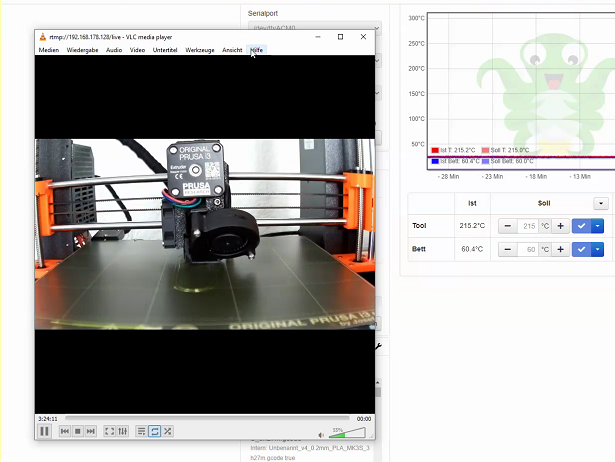
Task: Skip to previous media in VLC
Action: (x=65, y=431)
